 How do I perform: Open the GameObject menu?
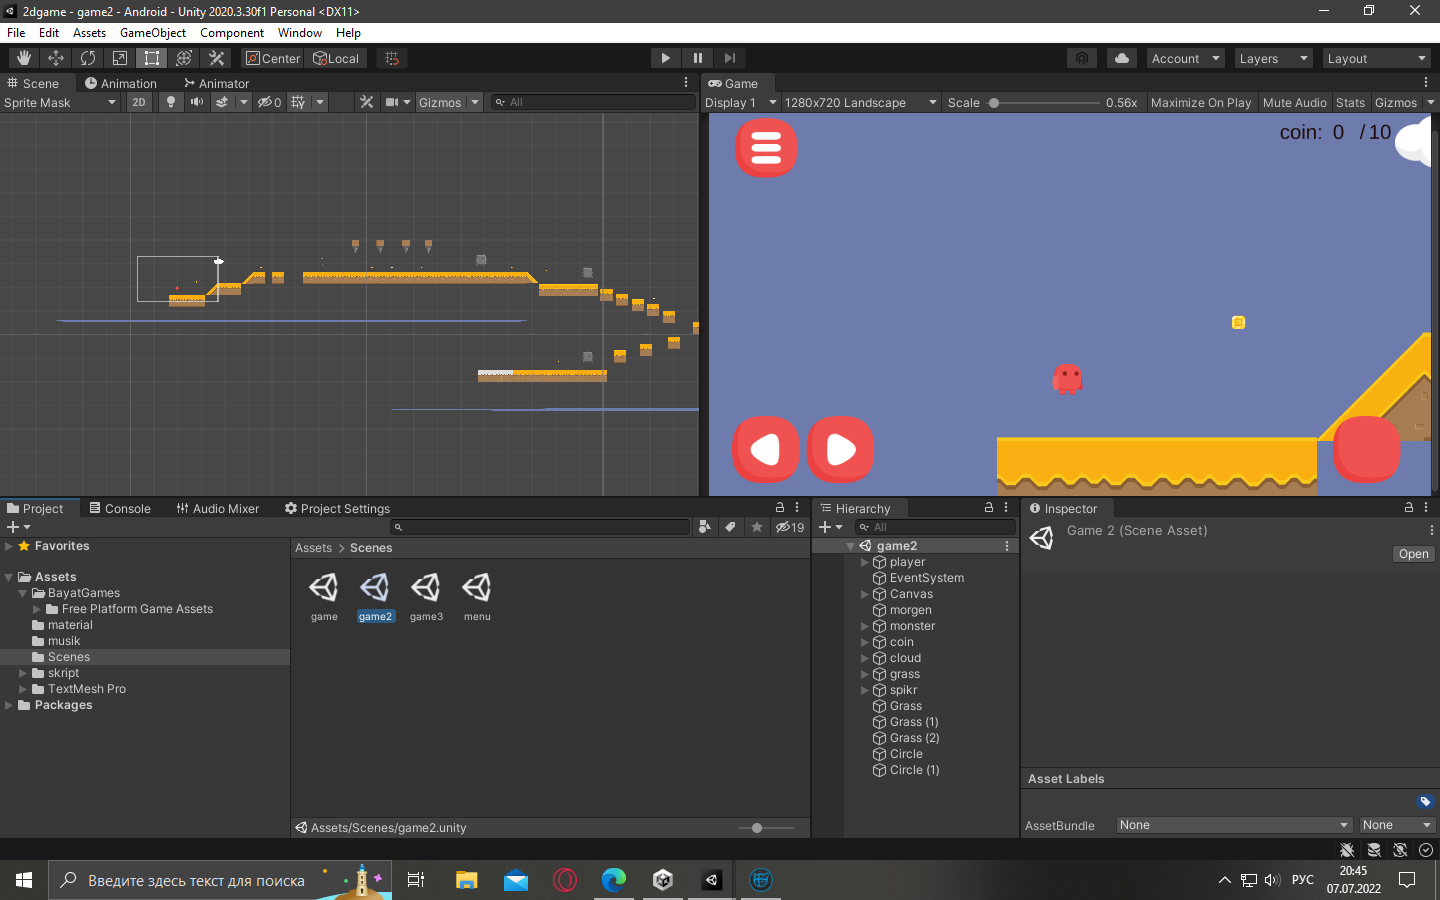153,33
